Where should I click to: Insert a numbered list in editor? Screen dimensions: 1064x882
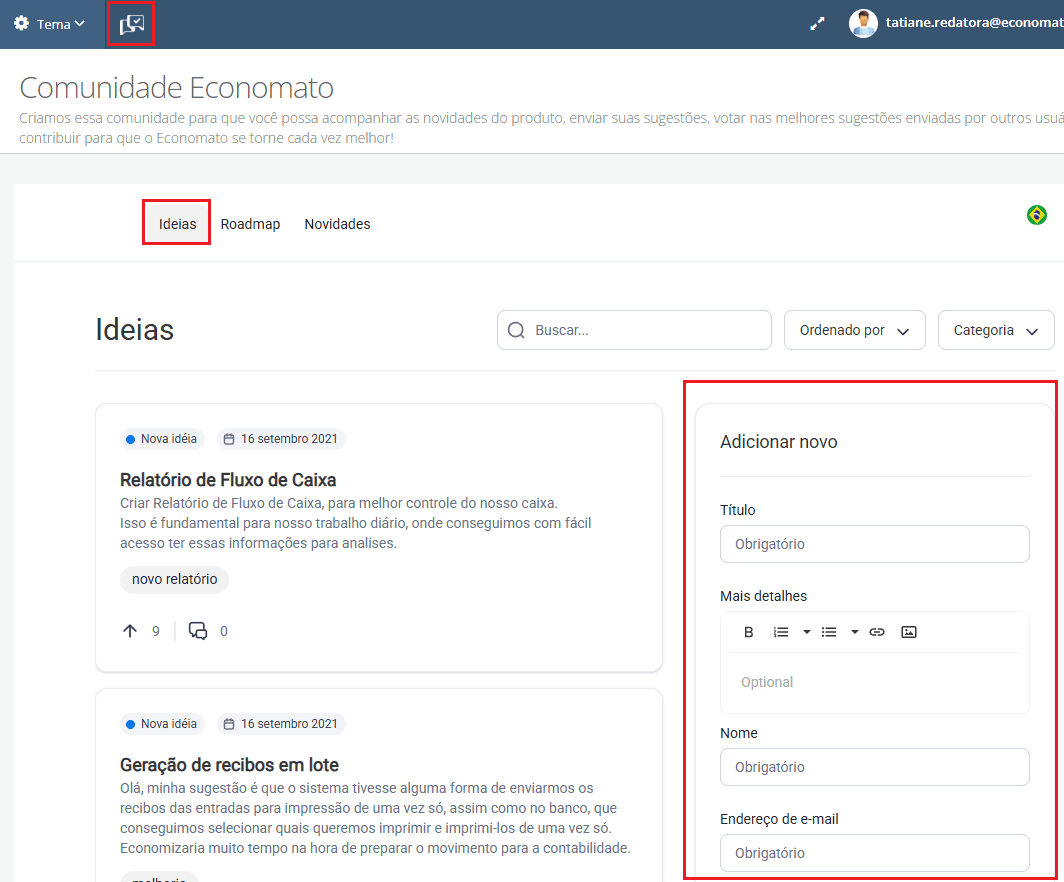tap(781, 632)
